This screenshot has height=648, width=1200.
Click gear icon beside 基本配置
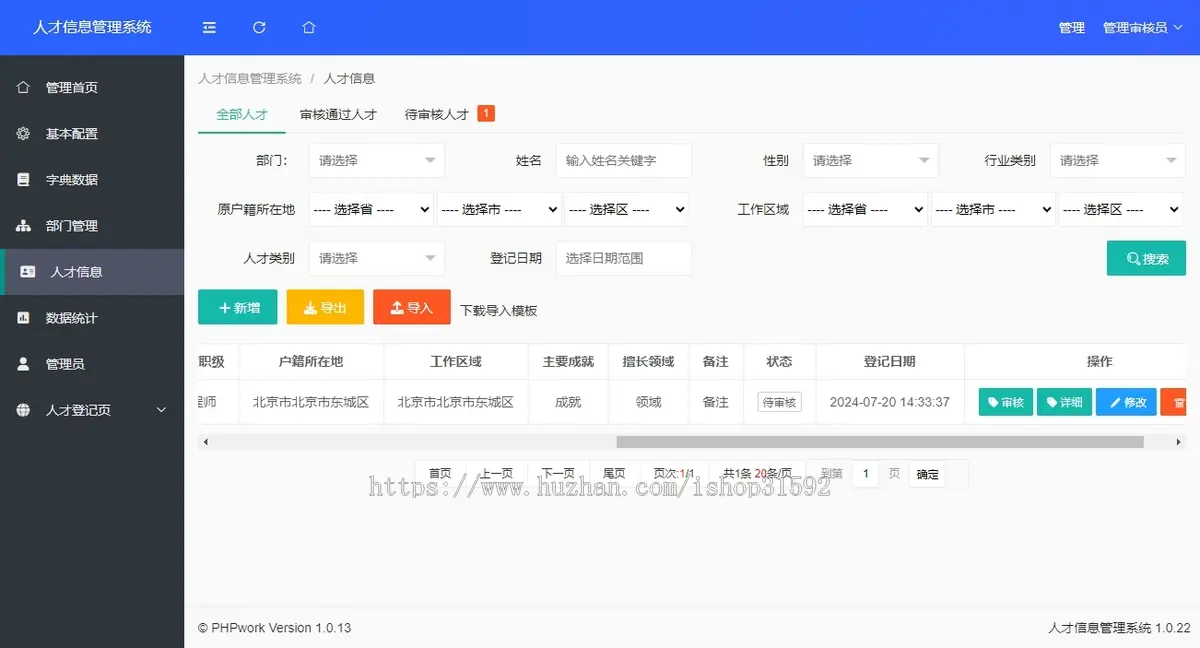pyautogui.click(x=23, y=133)
